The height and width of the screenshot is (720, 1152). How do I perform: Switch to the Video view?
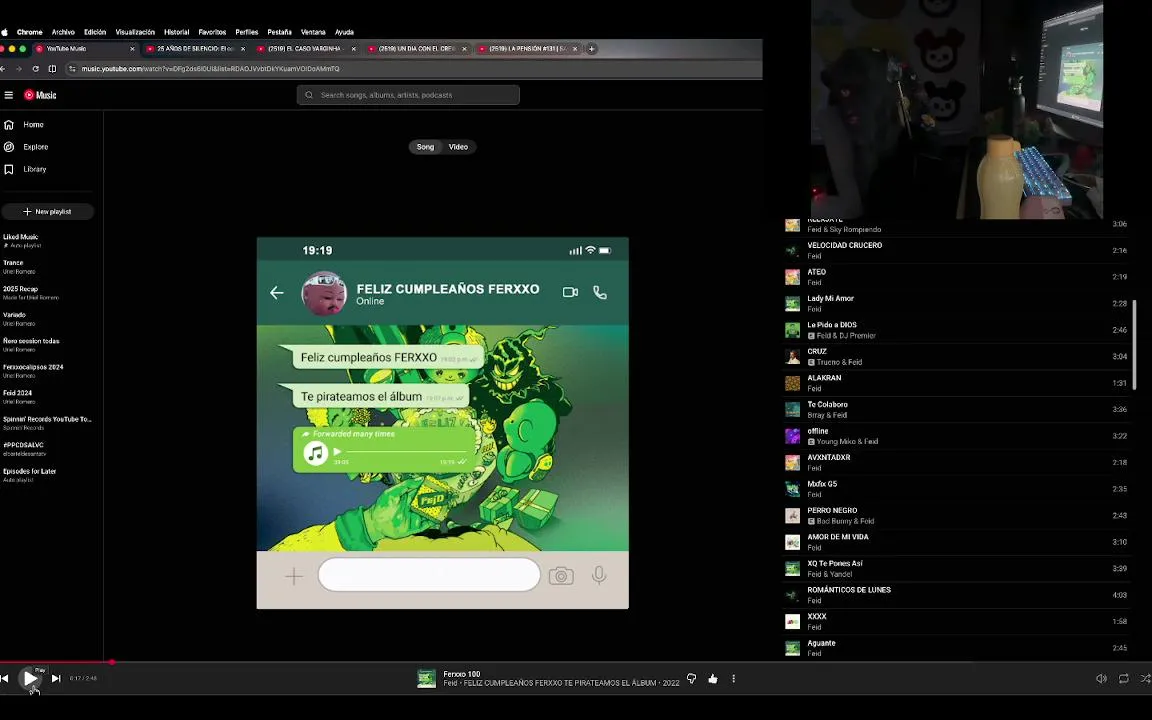pyautogui.click(x=458, y=147)
